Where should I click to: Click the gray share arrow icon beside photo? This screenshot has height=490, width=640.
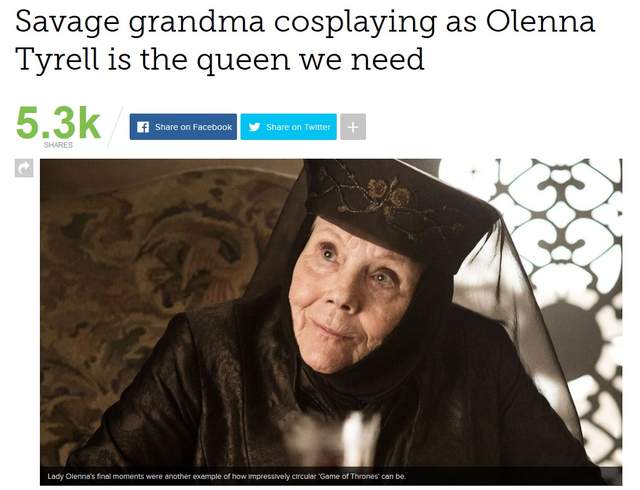[24, 168]
